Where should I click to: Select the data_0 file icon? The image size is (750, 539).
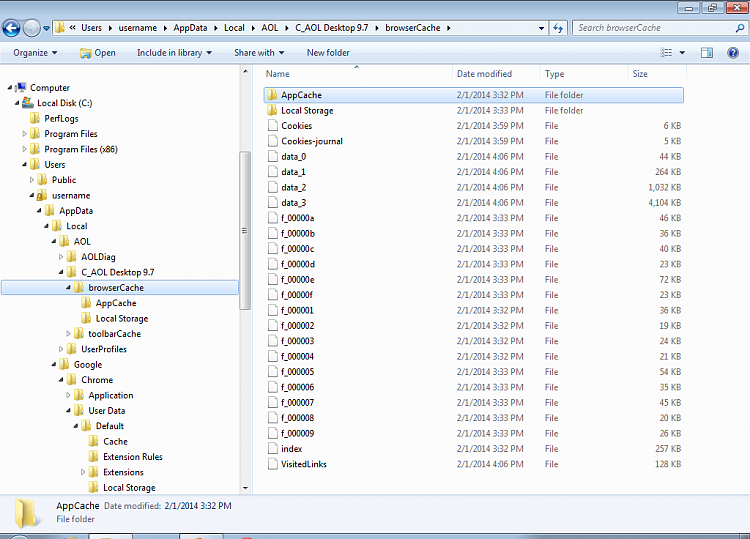[273, 156]
